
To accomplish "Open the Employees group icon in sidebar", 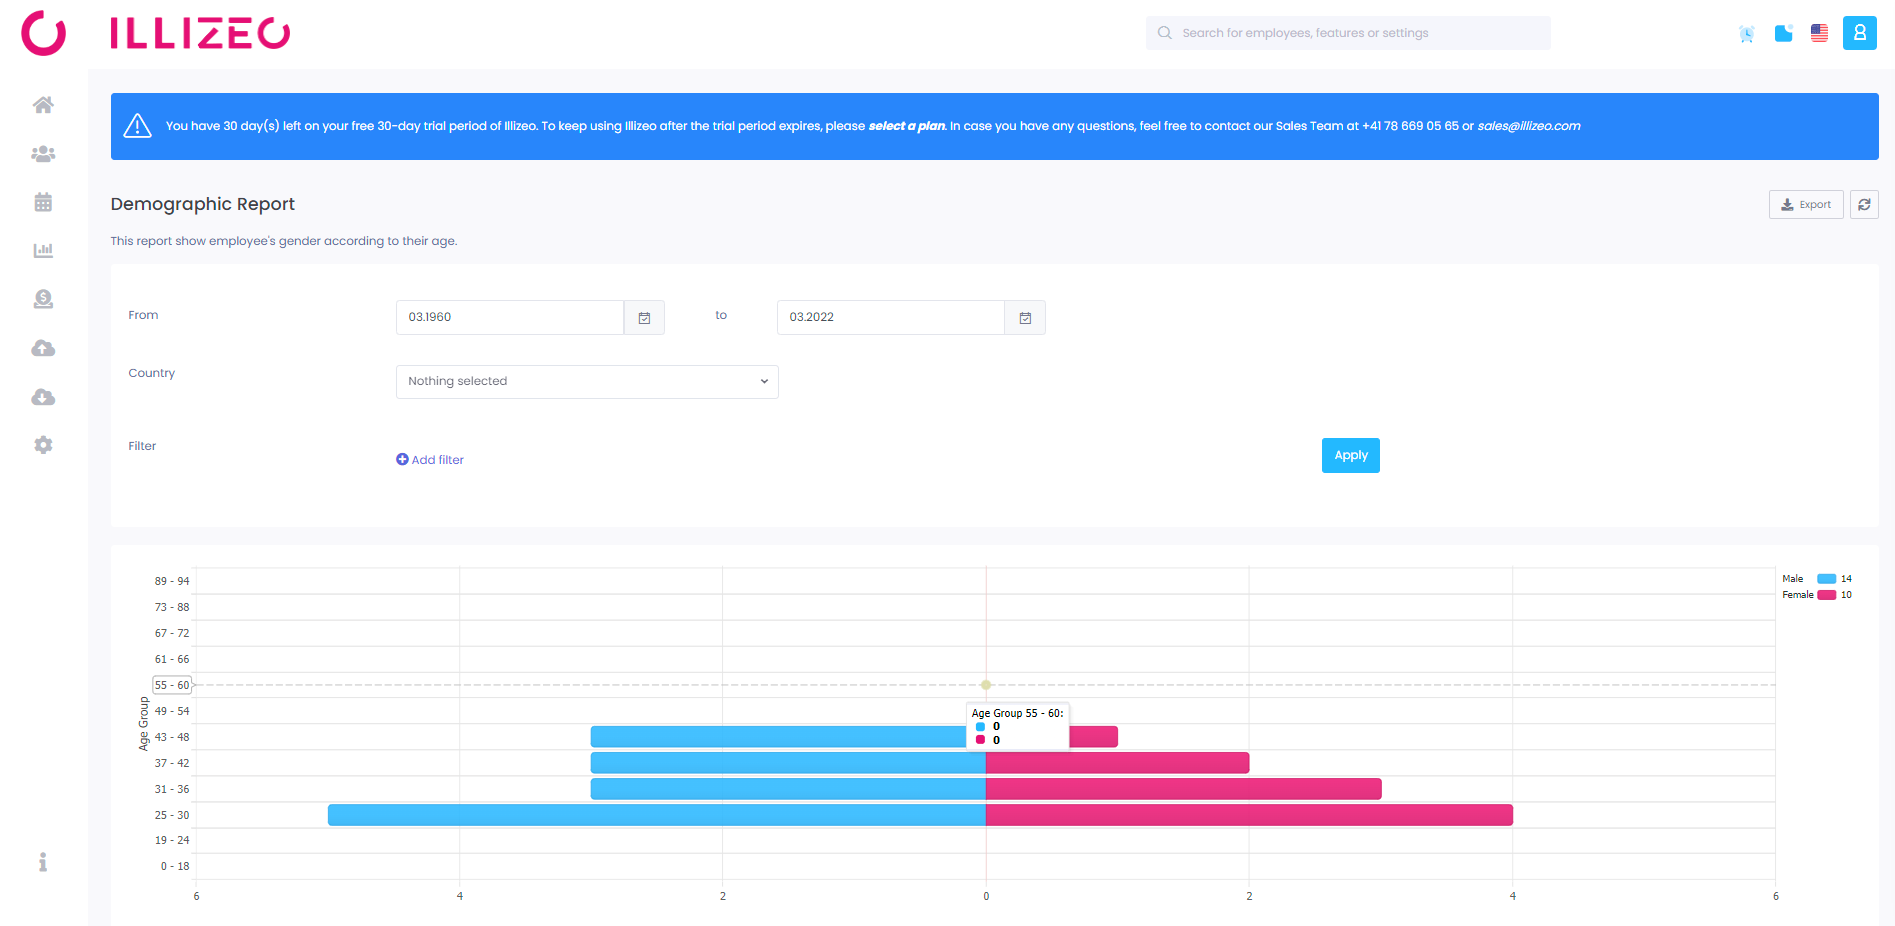I will pos(43,154).
